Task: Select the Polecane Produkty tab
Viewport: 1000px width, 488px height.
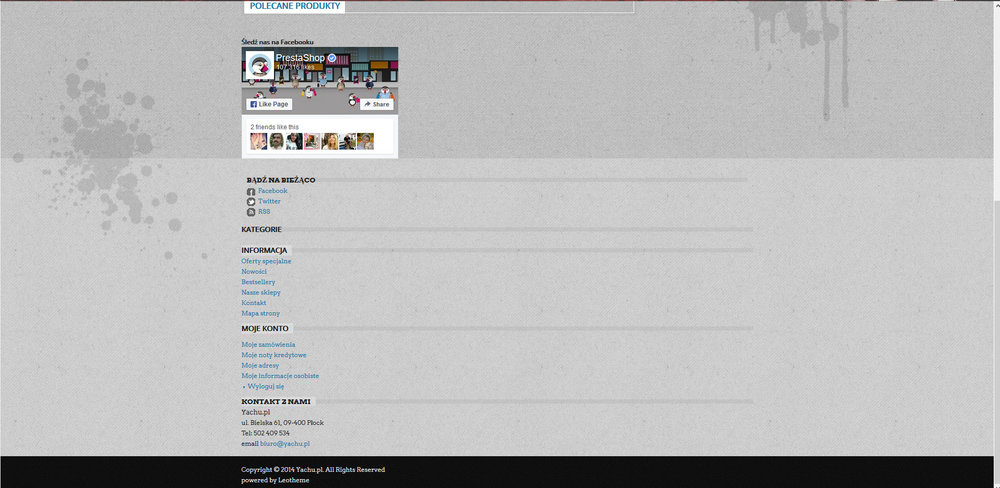Action: tap(294, 6)
